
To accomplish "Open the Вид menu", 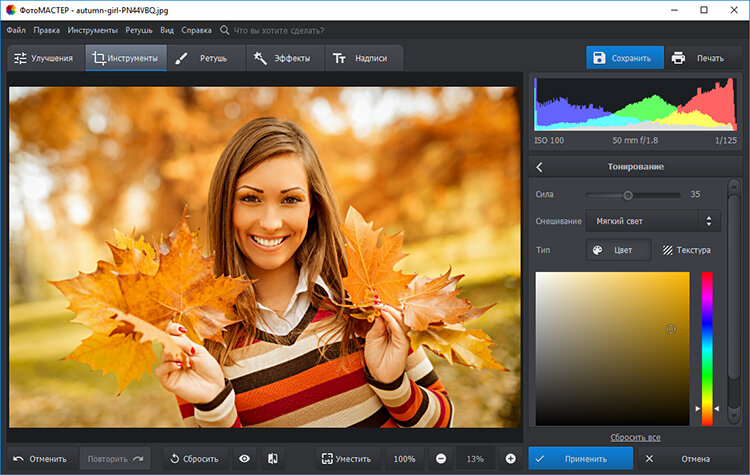I will coord(166,30).
